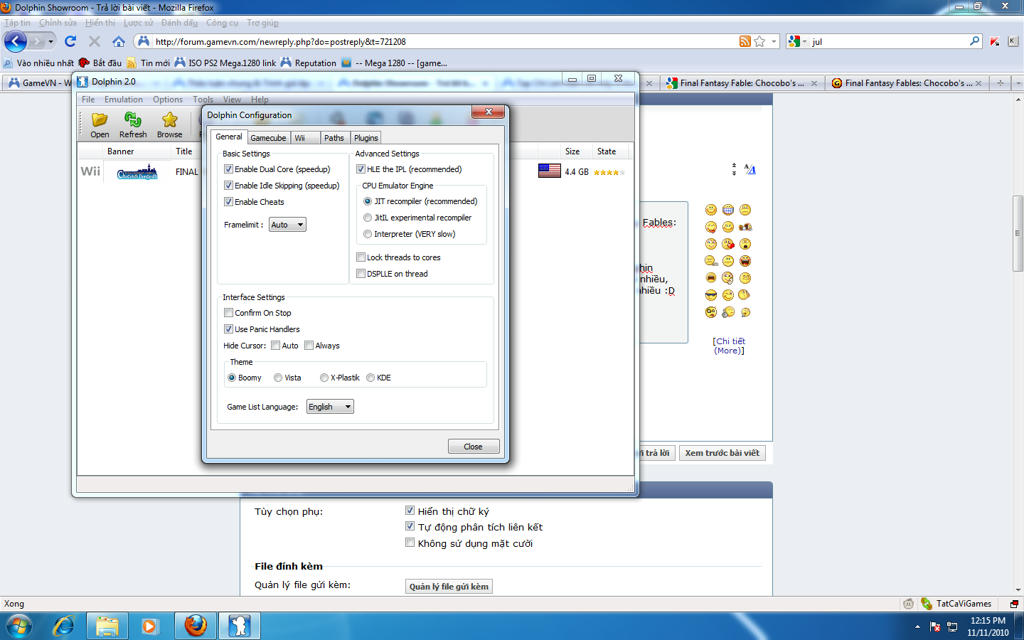This screenshot has height=640, width=1024.
Task: Enable Lock threads to cores option
Action: [361, 258]
